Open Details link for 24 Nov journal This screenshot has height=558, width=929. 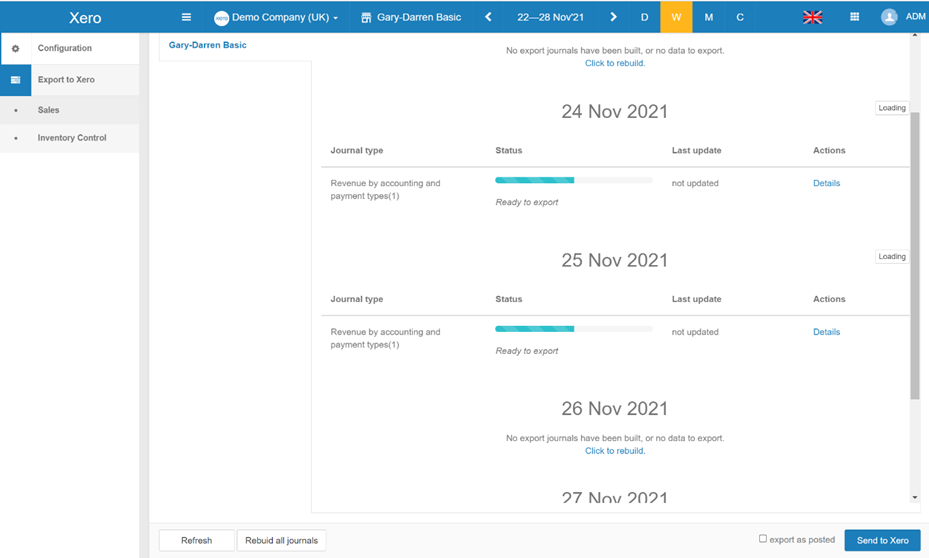[826, 183]
